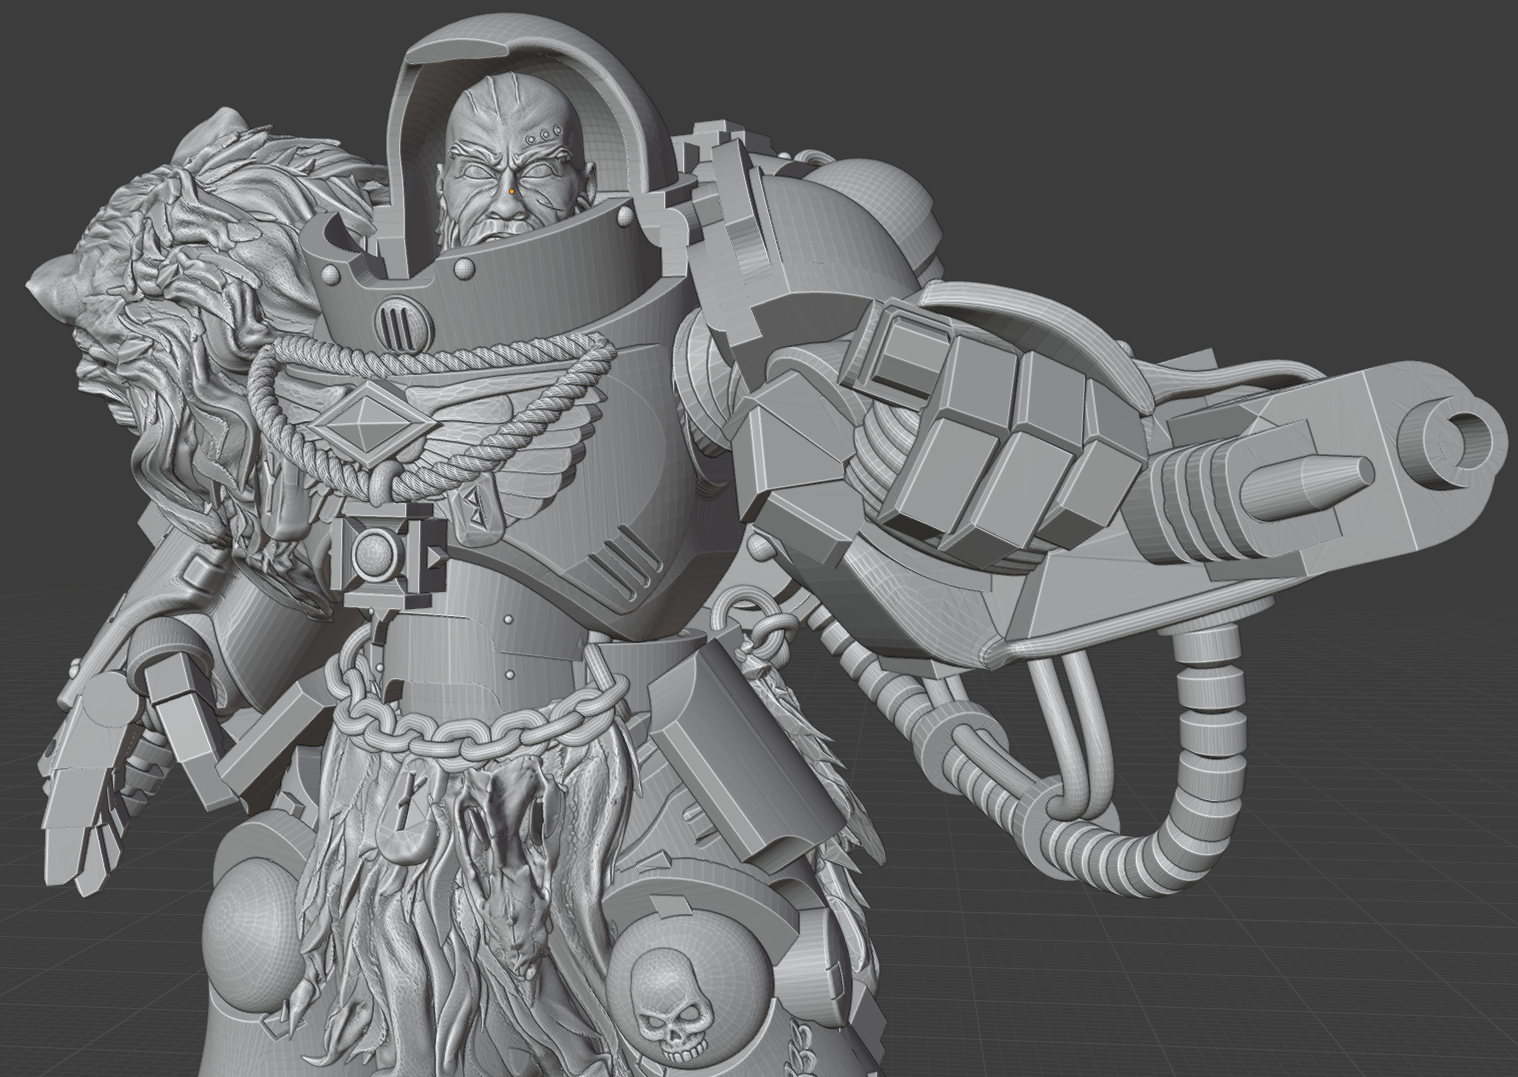Select the wolf pelt on the left shoulder
This screenshot has width=1518, height=1077.
tap(170, 250)
